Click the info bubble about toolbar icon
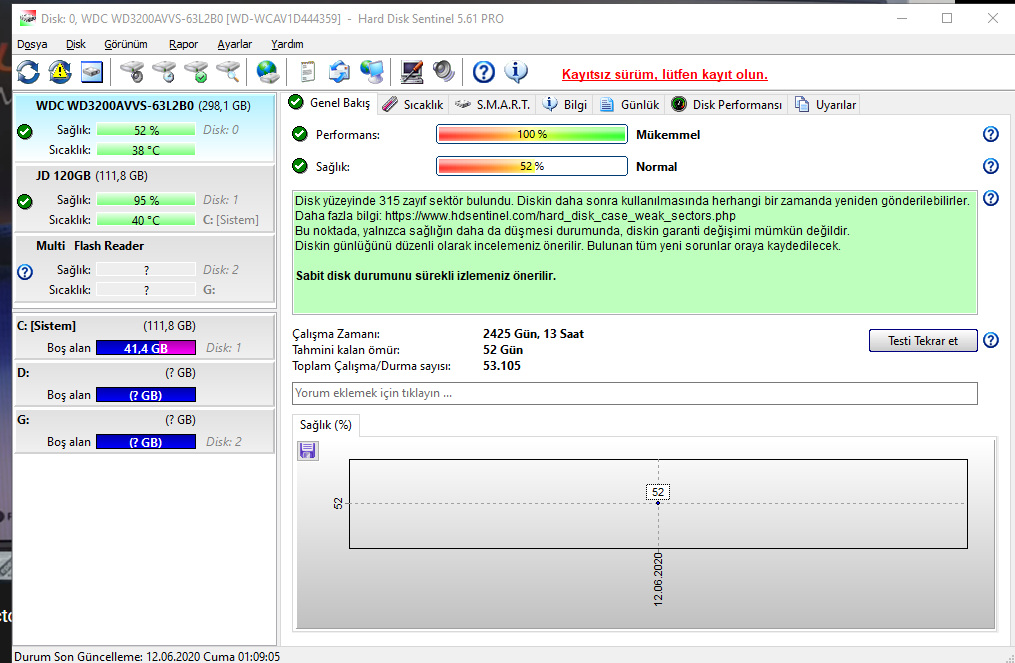The image size is (1015, 663). click(516, 72)
